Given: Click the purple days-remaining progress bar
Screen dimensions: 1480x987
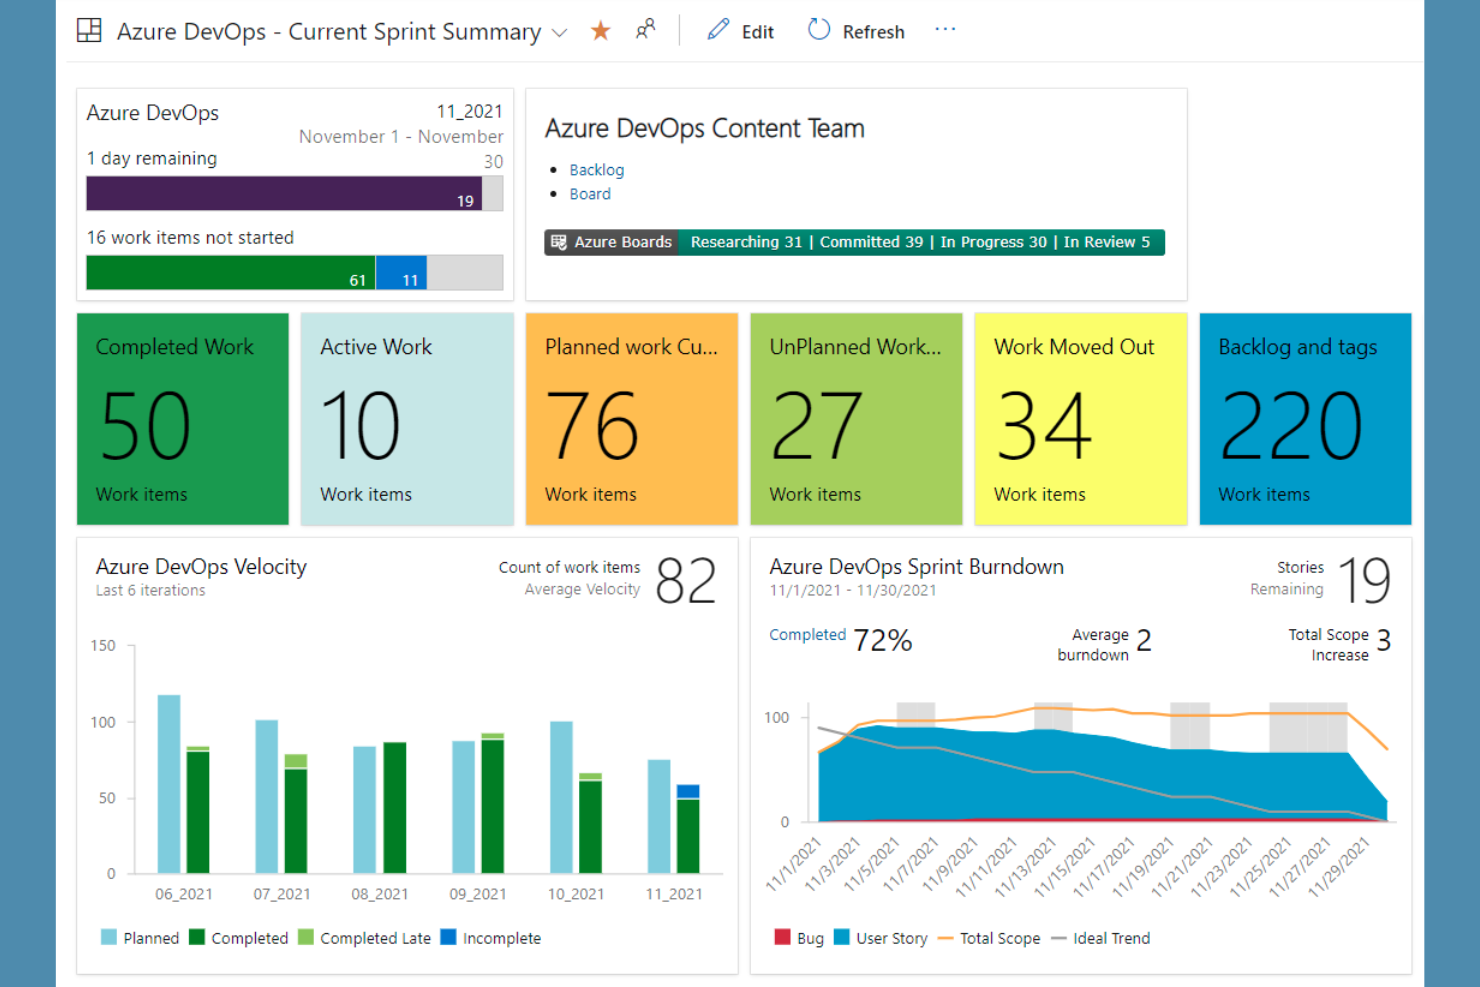Looking at the screenshot, I should point(284,193).
